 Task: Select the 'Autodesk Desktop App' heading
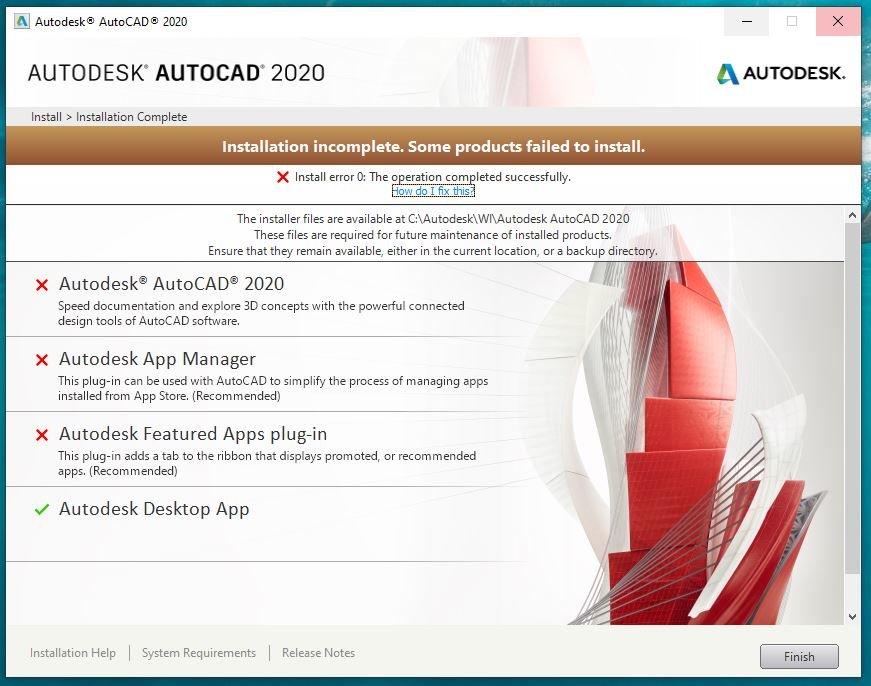[x=154, y=509]
